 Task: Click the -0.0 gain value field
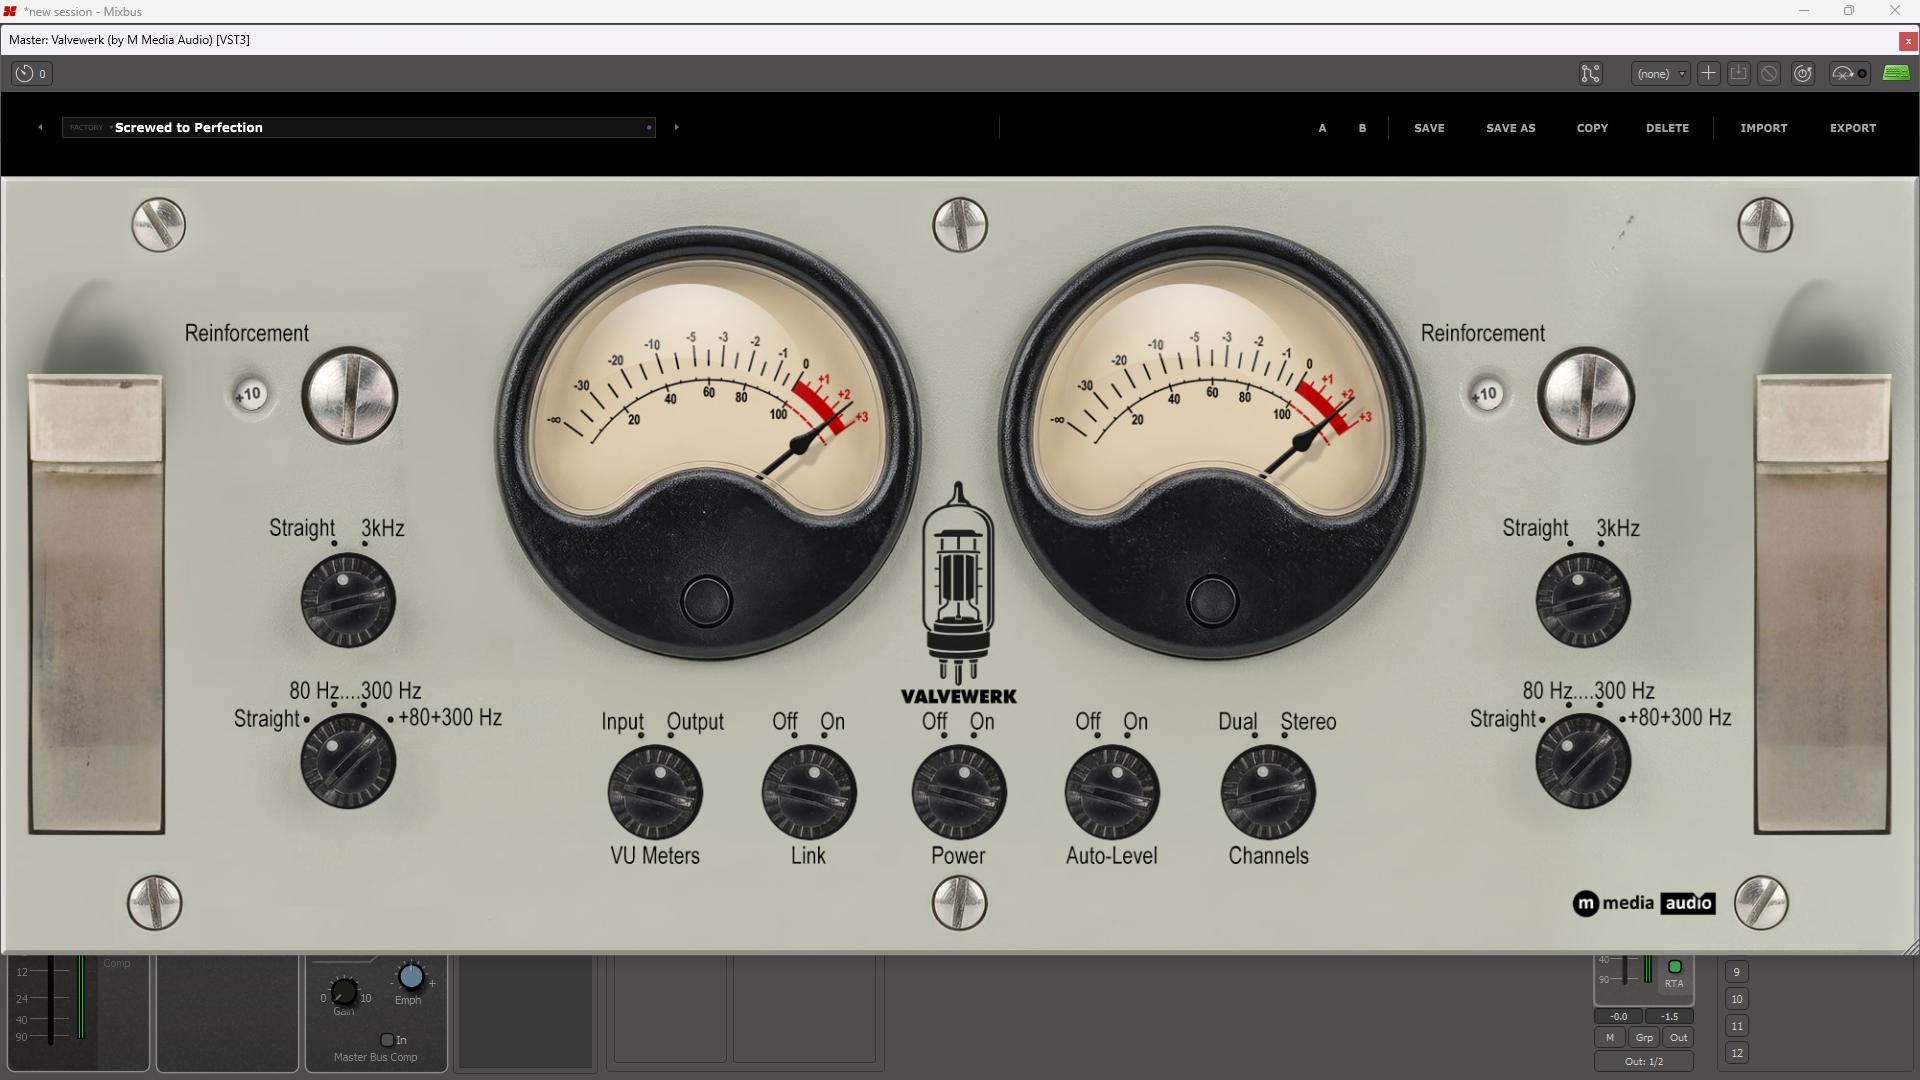tap(1619, 1016)
